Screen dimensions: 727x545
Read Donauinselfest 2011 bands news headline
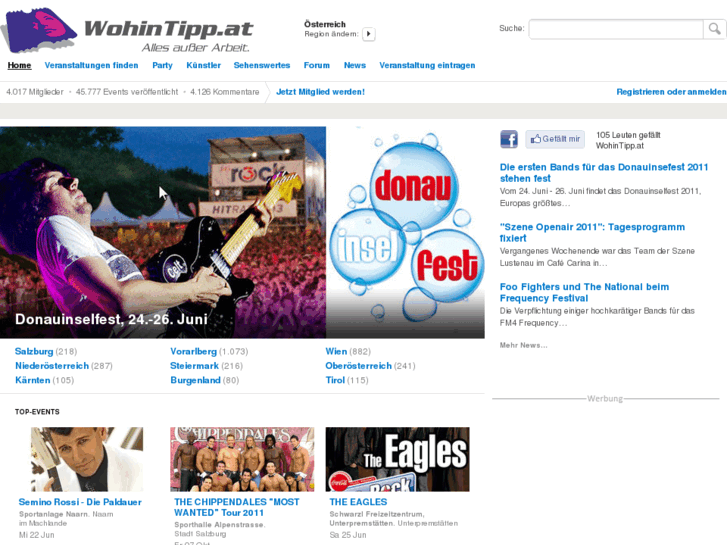point(604,173)
